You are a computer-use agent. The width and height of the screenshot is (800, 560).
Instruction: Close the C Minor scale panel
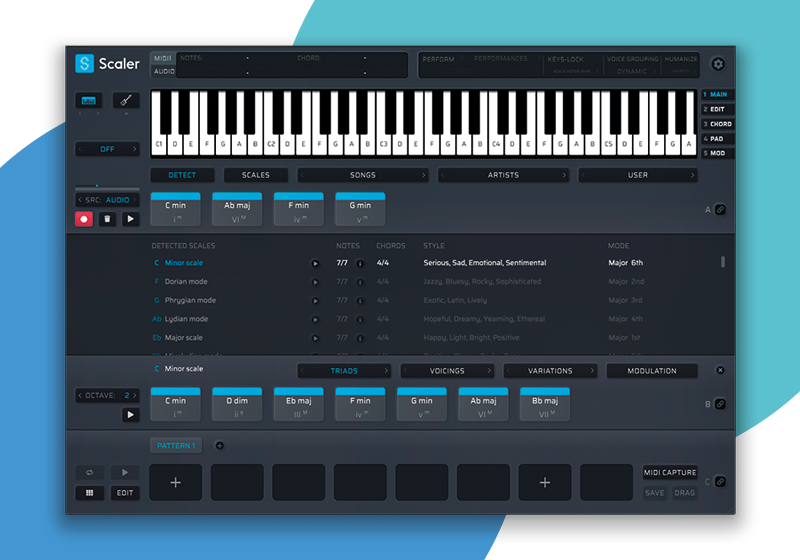pyautogui.click(x=720, y=370)
